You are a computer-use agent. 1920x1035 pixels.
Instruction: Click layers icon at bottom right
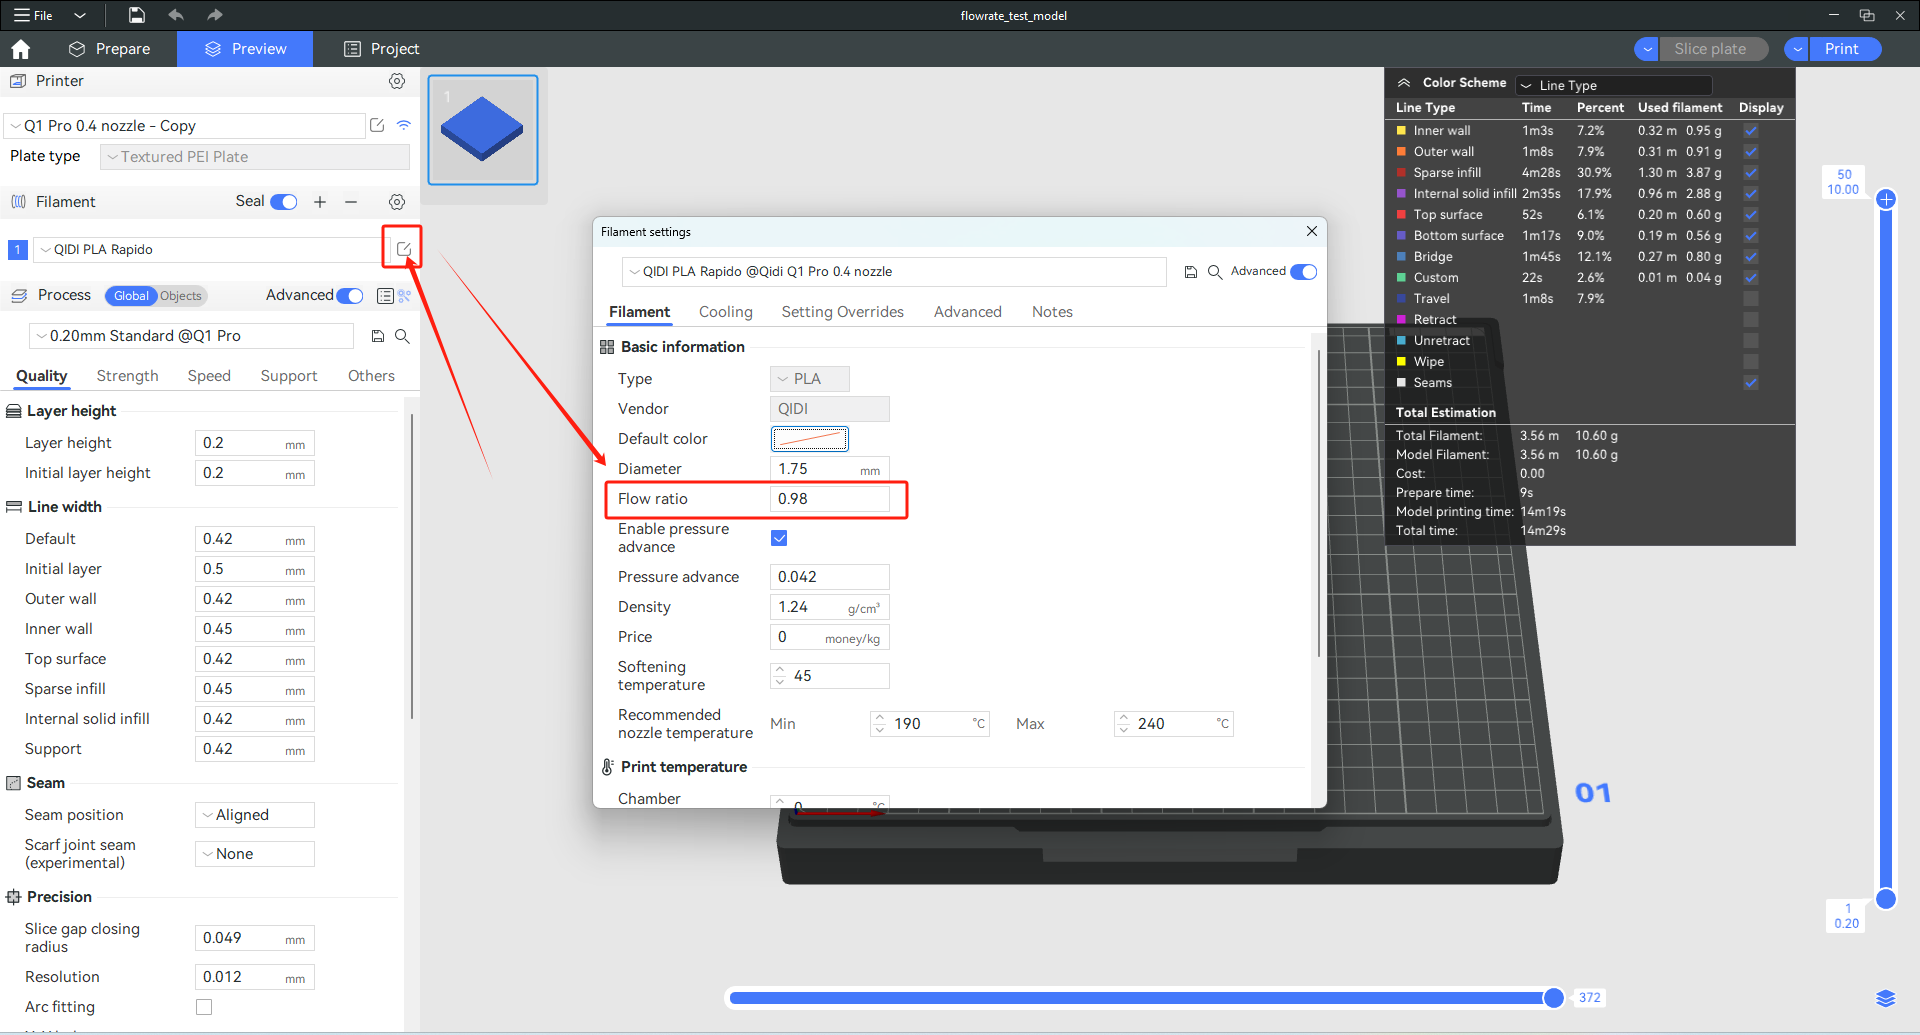(1885, 998)
